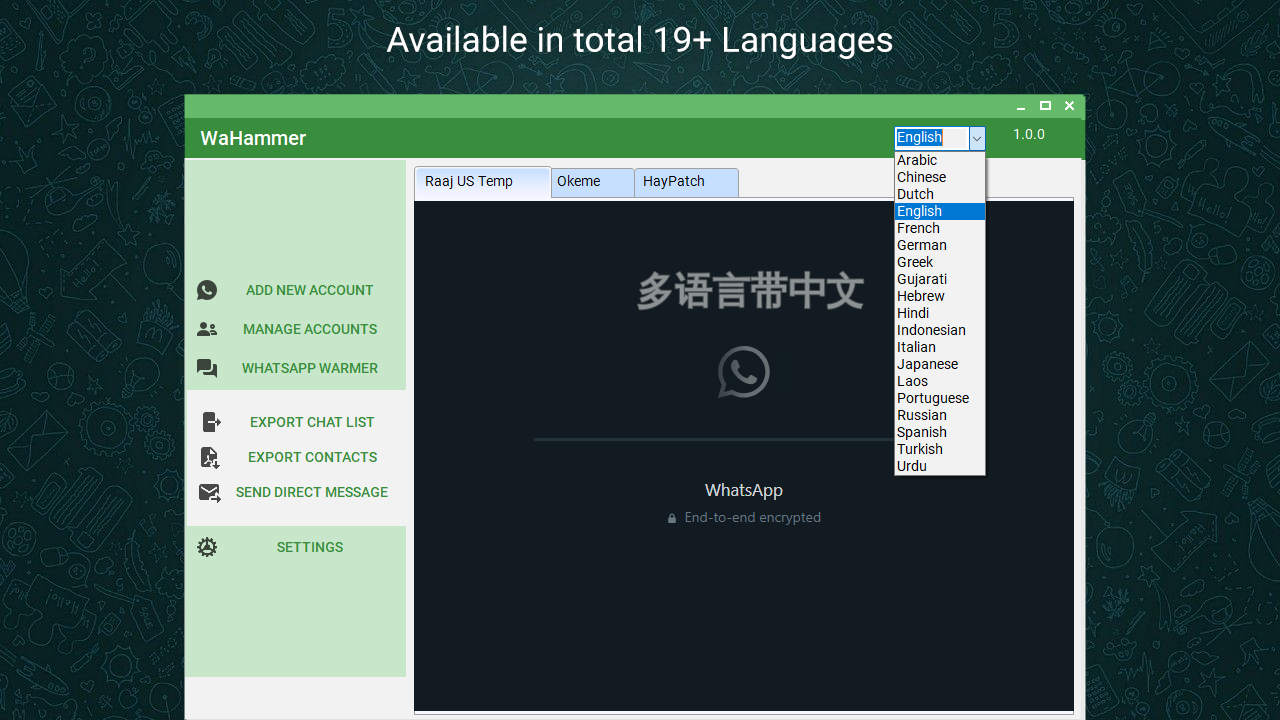
Task: Choose Export Chat List
Action: coord(312,422)
